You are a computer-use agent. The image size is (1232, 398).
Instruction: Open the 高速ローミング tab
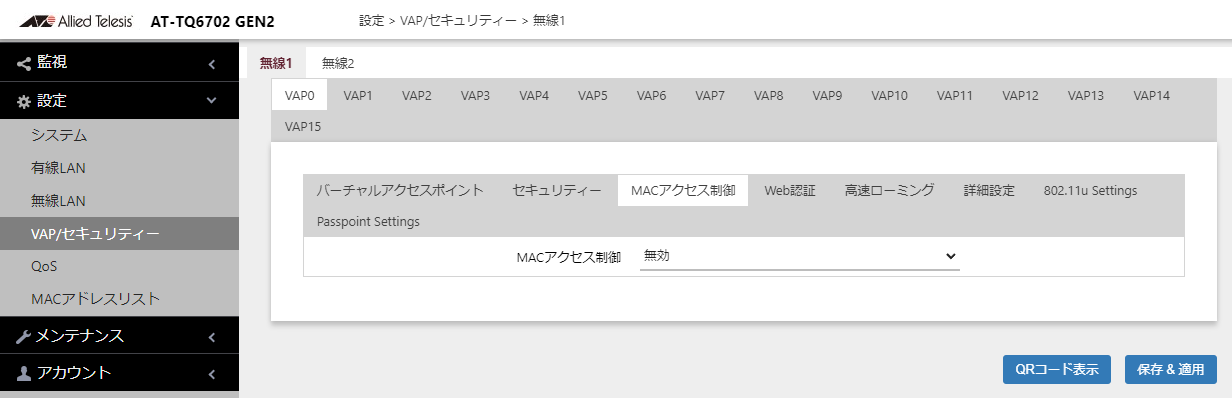click(889, 190)
